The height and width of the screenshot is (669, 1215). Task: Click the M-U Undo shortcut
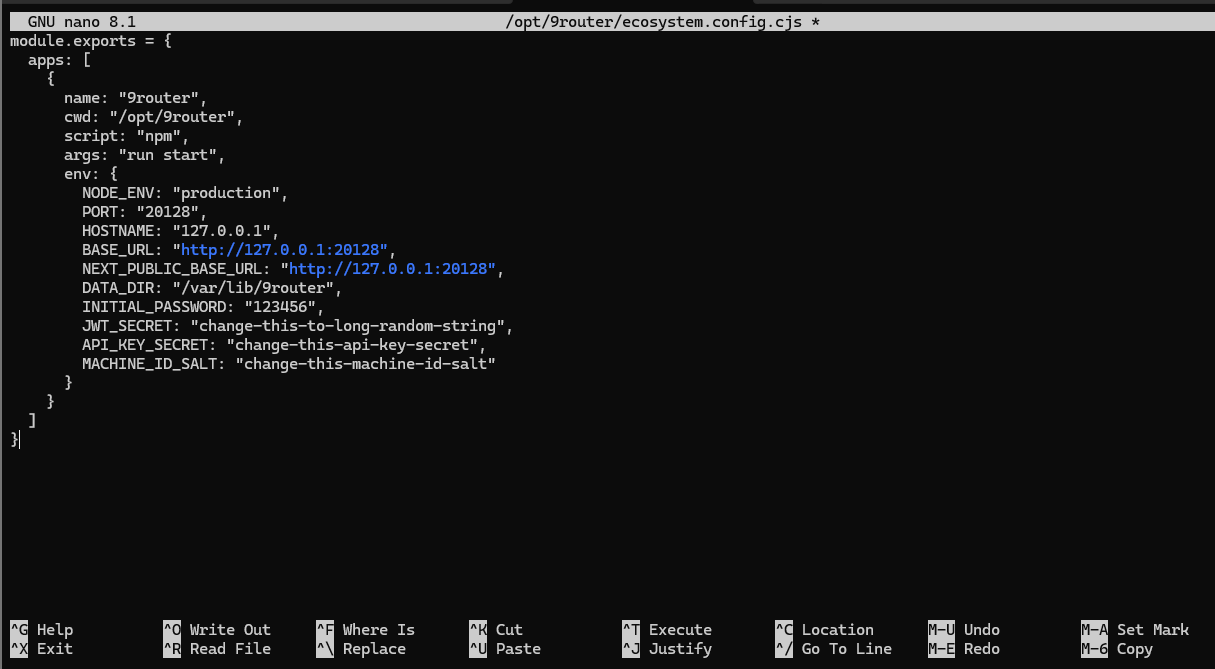pos(964,630)
